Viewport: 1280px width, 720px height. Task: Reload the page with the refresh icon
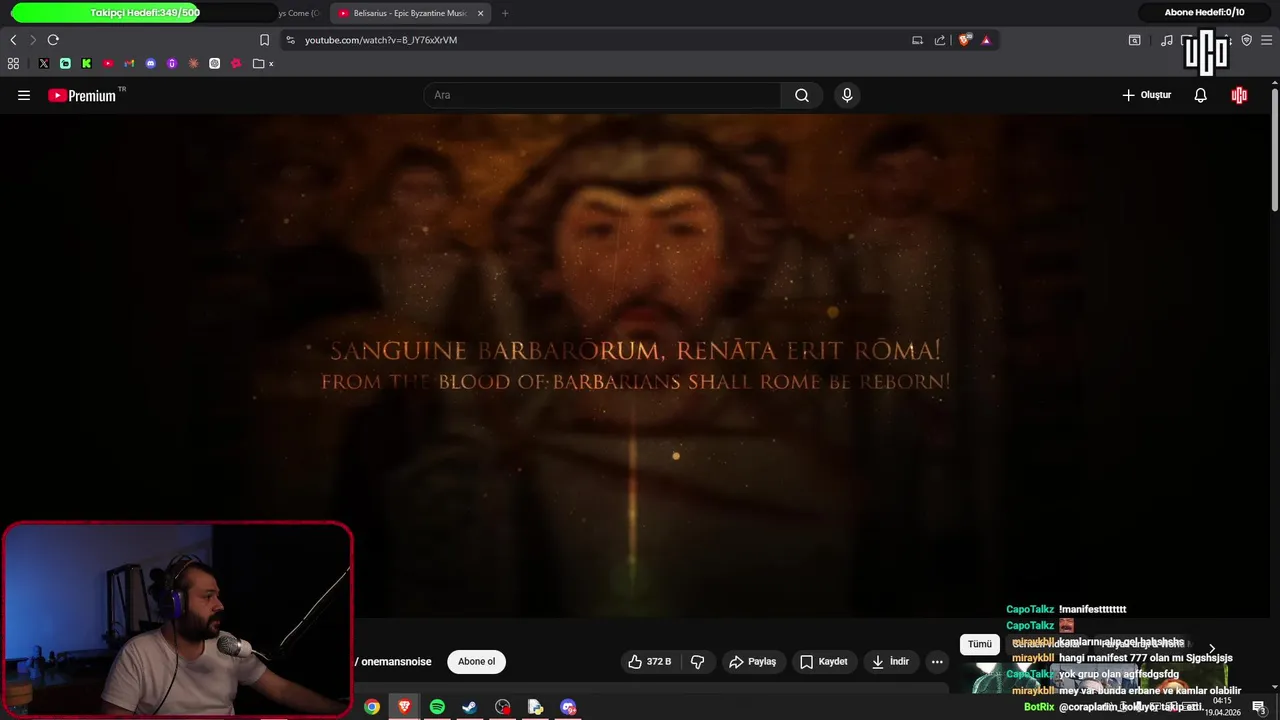(53, 40)
